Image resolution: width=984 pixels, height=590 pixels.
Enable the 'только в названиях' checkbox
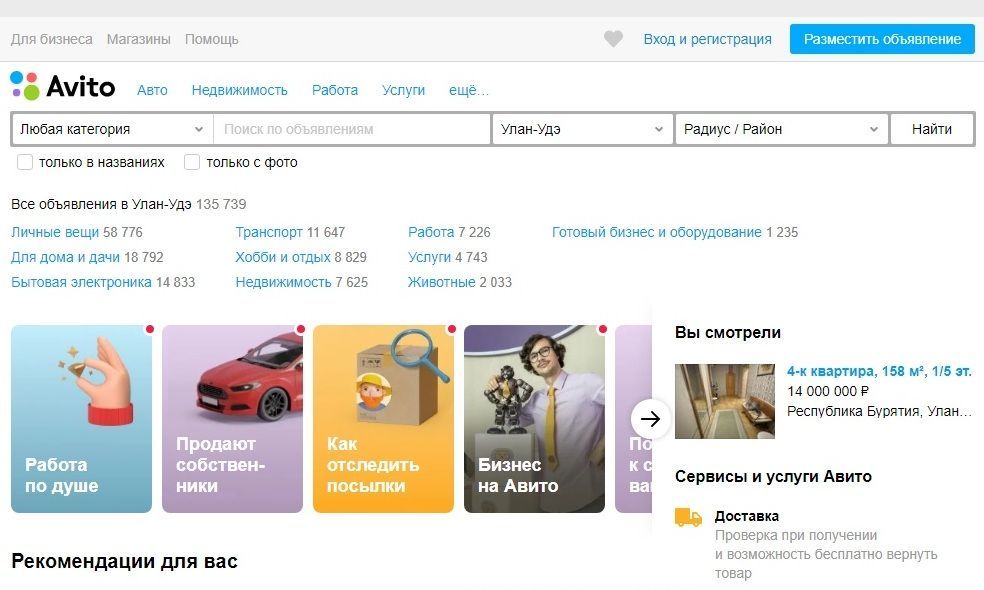point(25,162)
